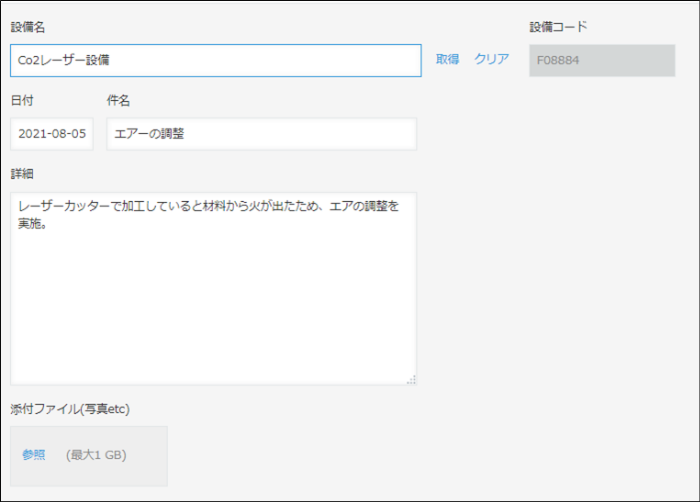Click the 設備名 label
700x502 pixels.
(28, 27)
